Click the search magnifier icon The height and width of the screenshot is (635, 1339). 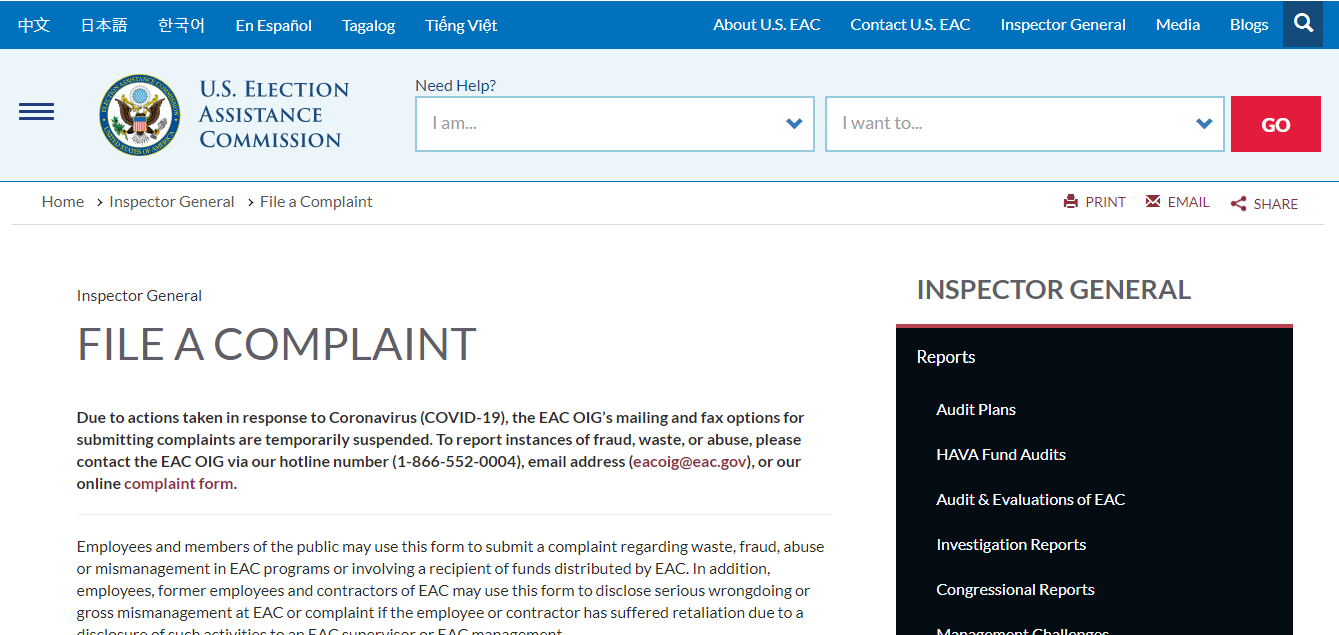coord(1303,24)
